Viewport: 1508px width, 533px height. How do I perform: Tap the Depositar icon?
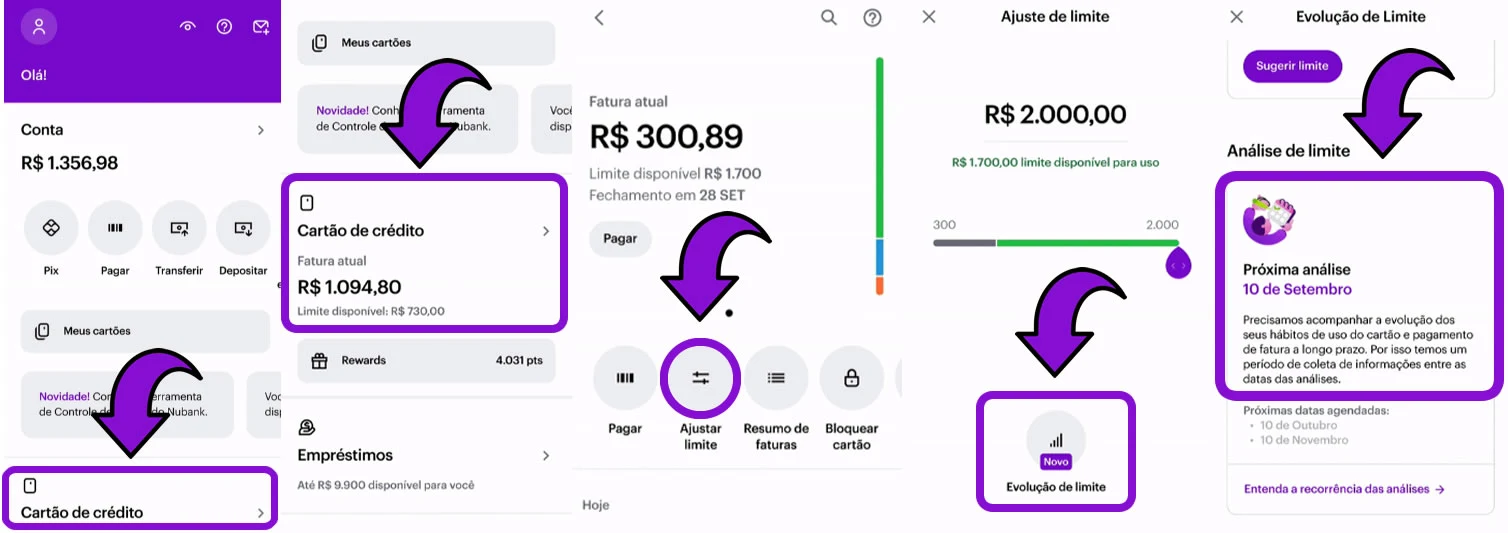click(243, 228)
